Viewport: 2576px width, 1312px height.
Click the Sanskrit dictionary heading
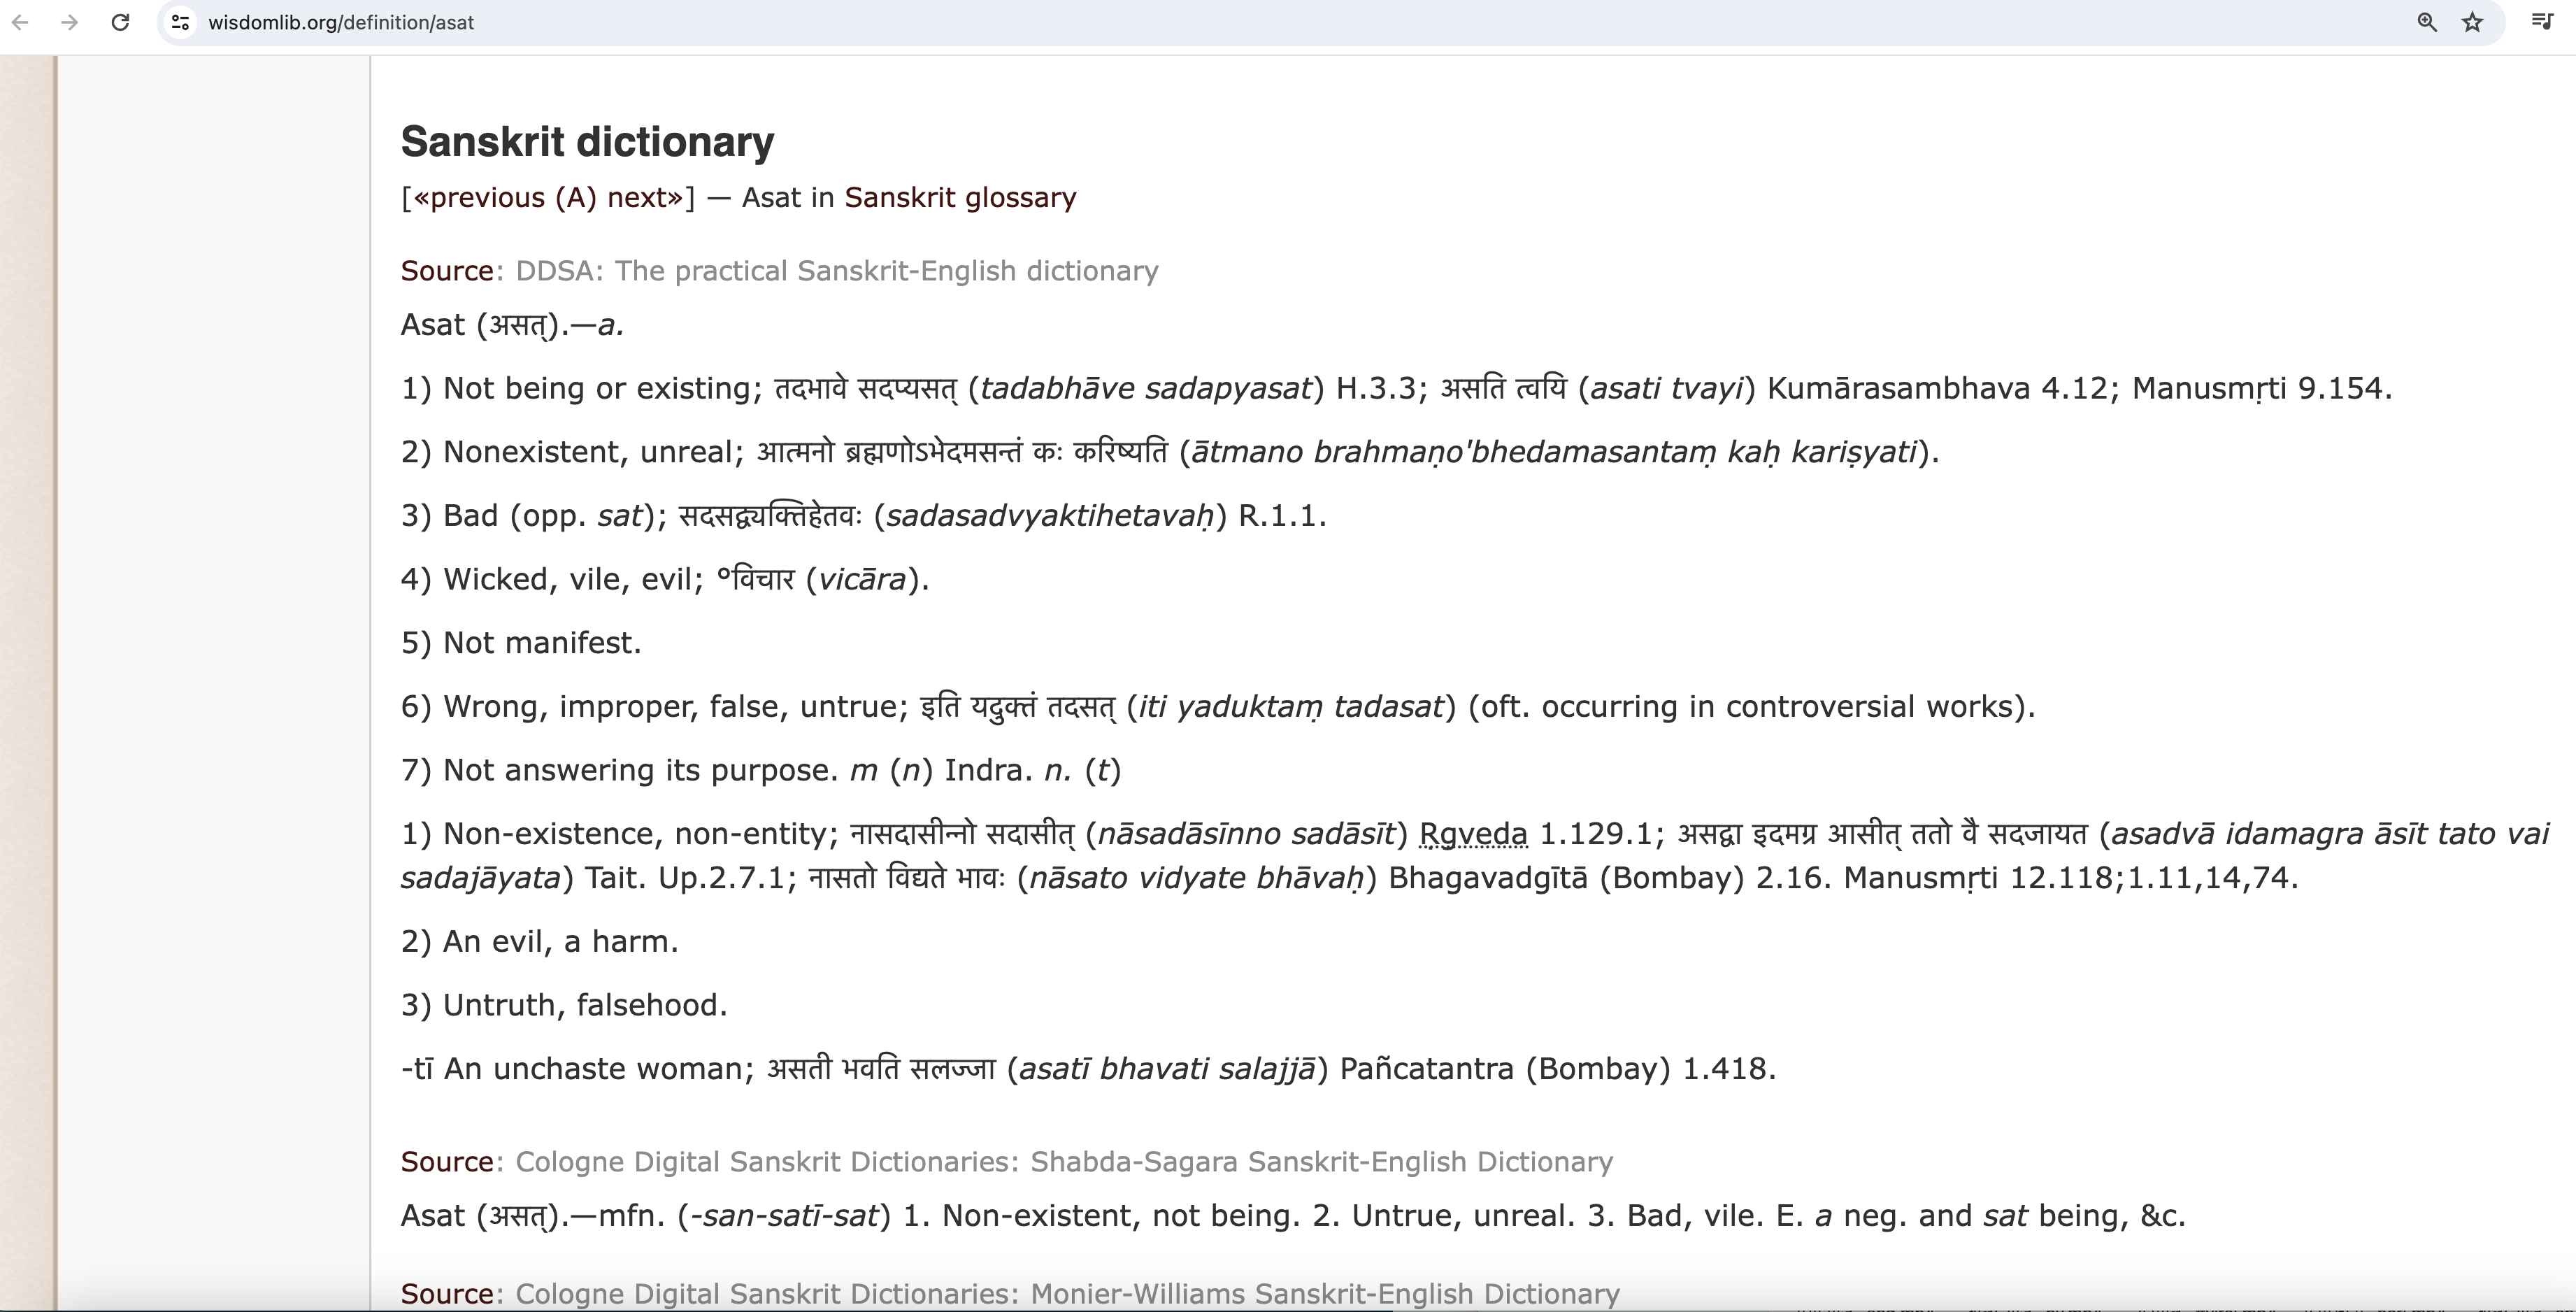point(587,142)
